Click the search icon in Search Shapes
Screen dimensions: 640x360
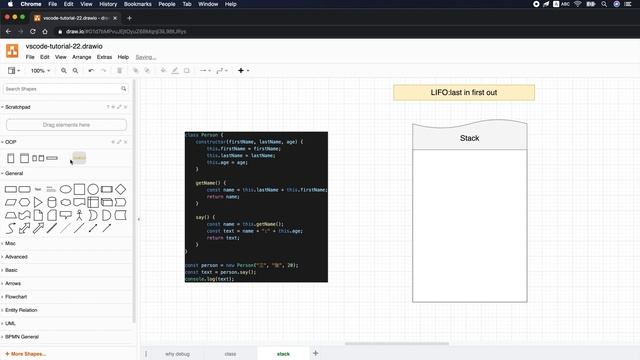pos(124,89)
